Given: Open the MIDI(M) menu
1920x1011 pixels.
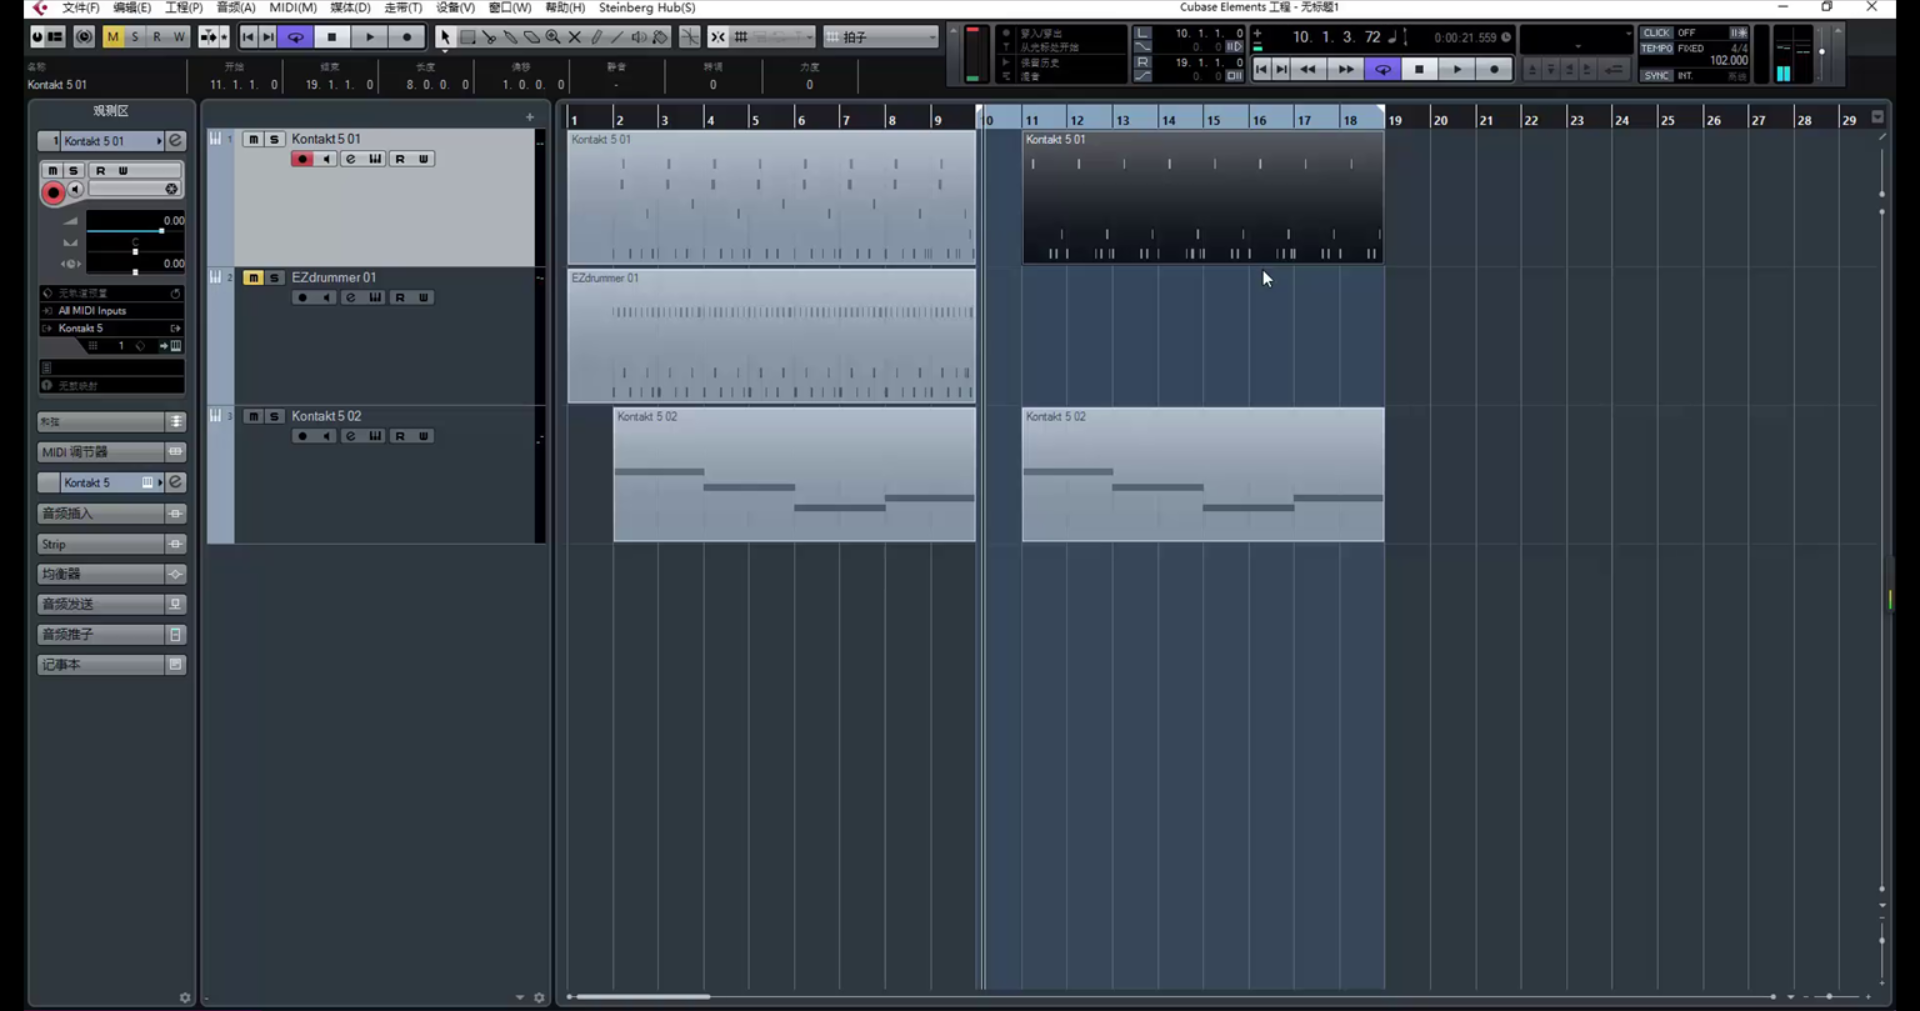Looking at the screenshot, I should (x=293, y=8).
